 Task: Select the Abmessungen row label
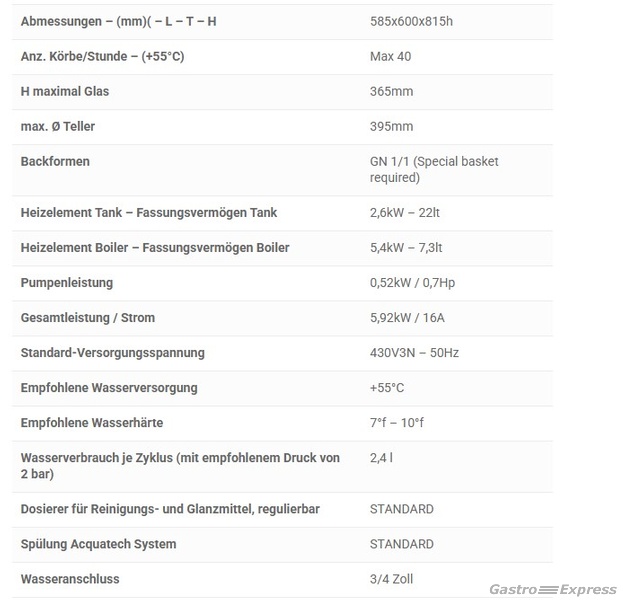[x=118, y=21]
